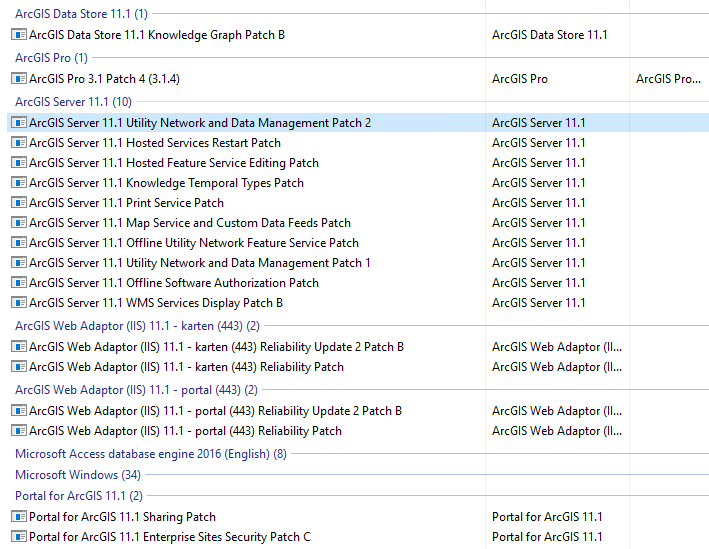Click icon of Hosted Feature Service Editing Patch
The height and width of the screenshot is (549, 709).
(x=19, y=162)
